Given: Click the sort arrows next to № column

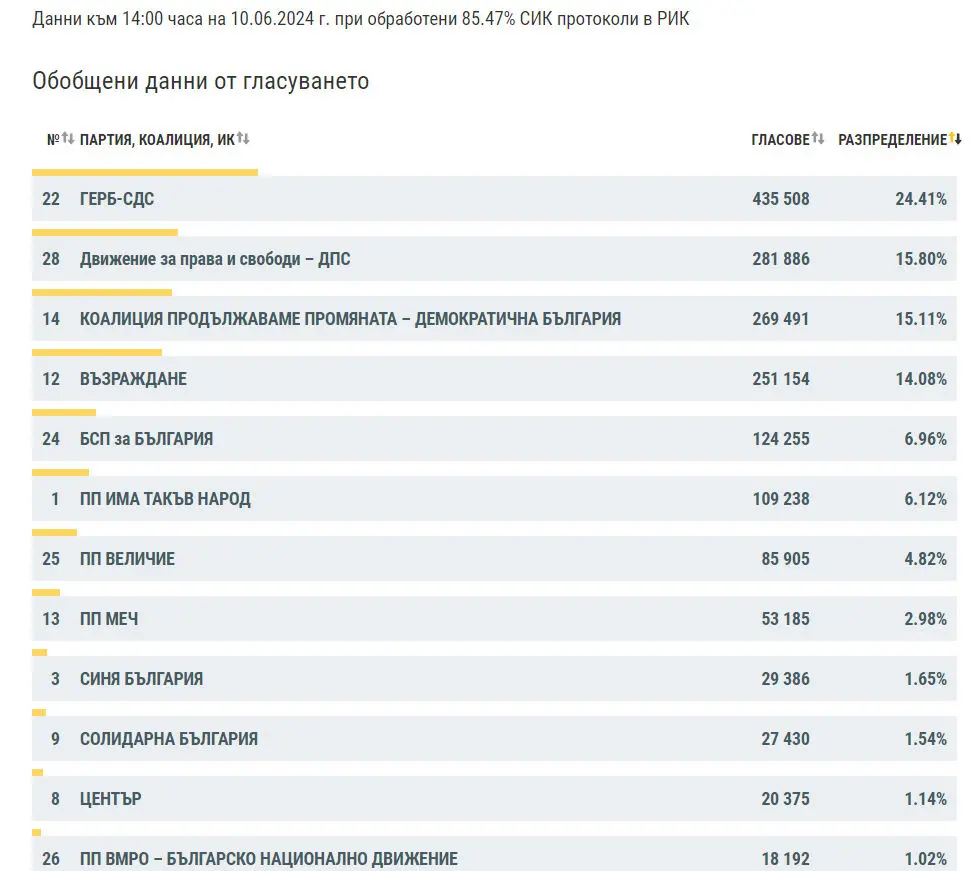Looking at the screenshot, I should tap(68, 139).
